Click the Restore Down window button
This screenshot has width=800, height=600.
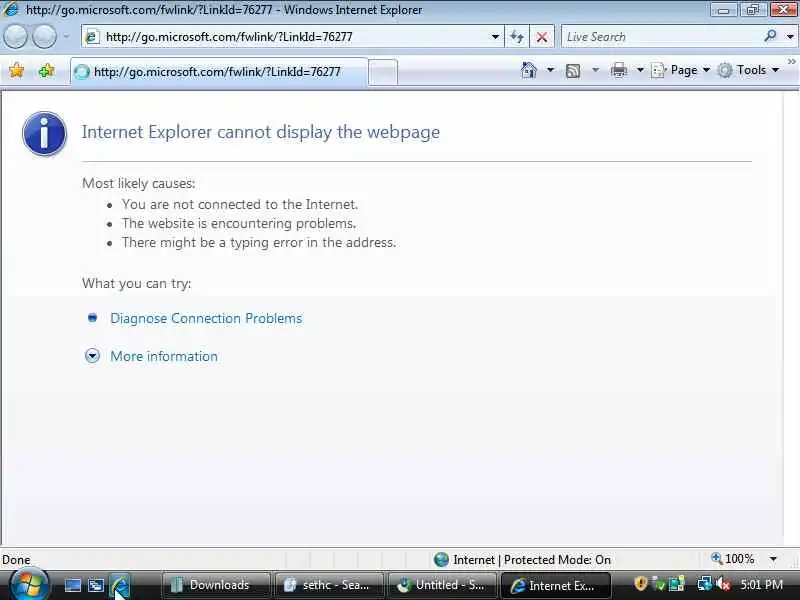click(754, 10)
